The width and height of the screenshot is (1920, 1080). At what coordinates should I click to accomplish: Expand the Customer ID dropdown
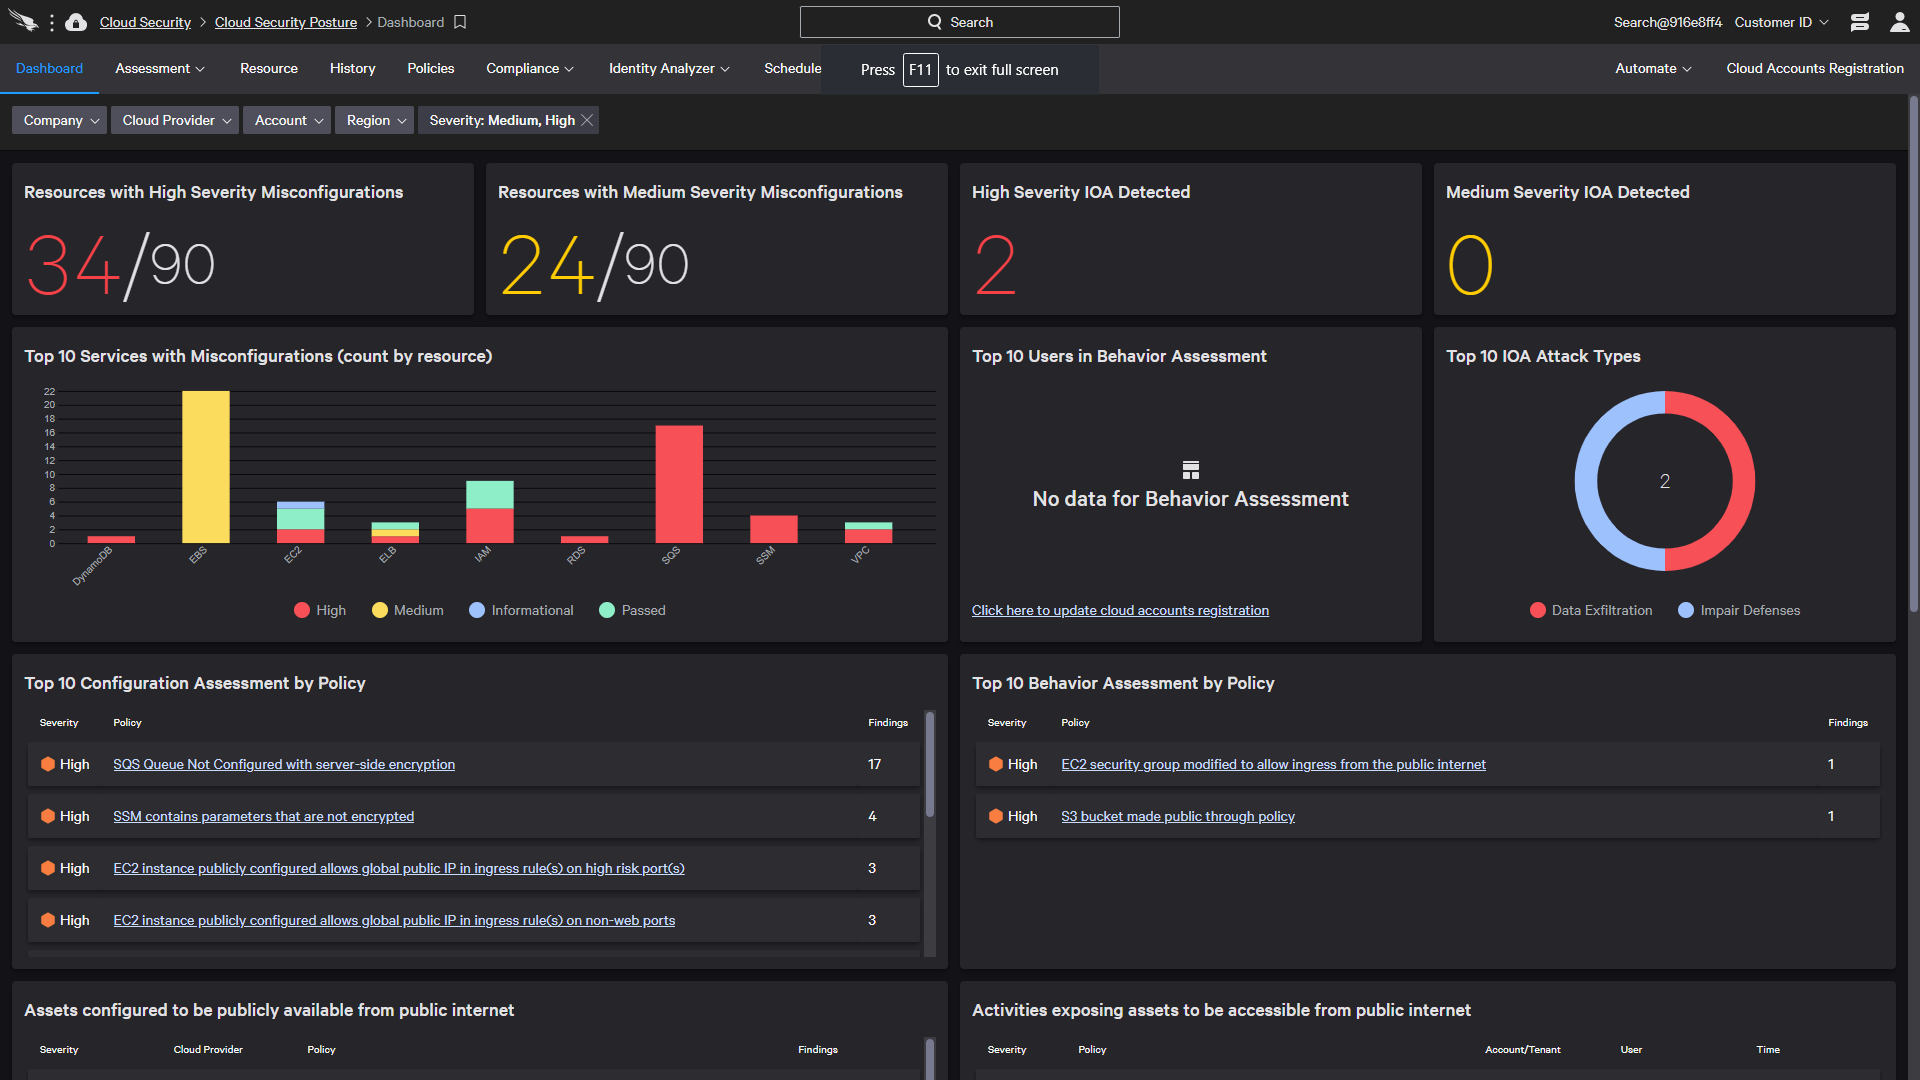pyautogui.click(x=1782, y=22)
